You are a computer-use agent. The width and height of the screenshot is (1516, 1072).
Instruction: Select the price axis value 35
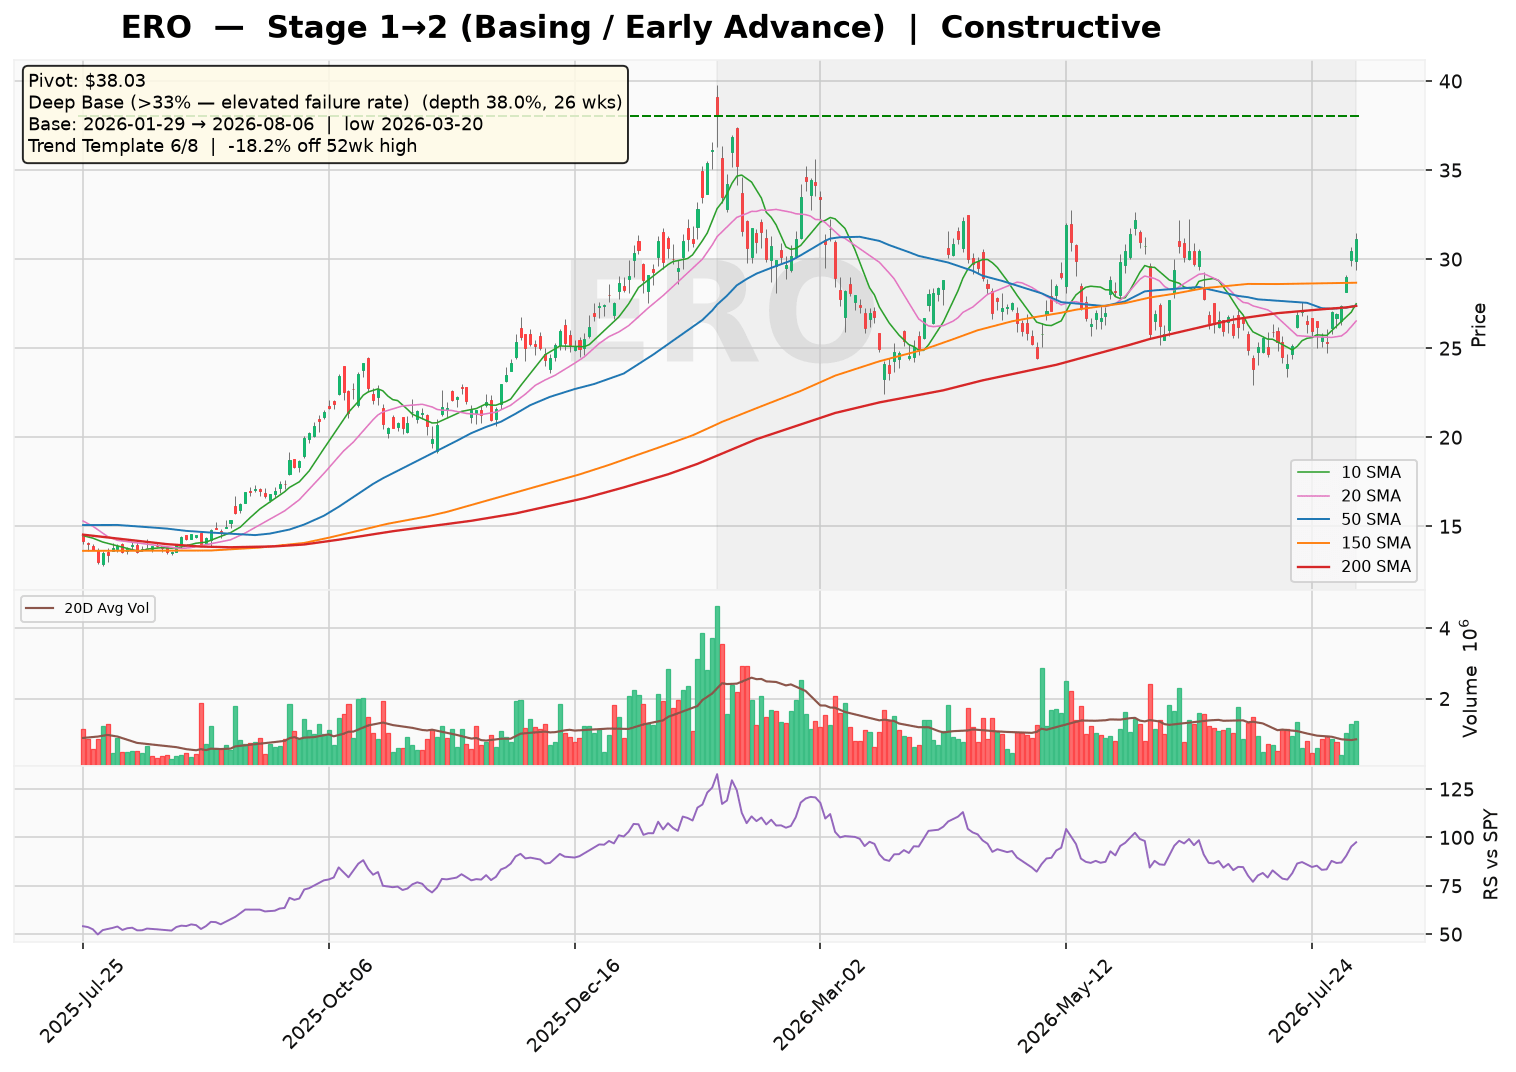pos(1449,171)
